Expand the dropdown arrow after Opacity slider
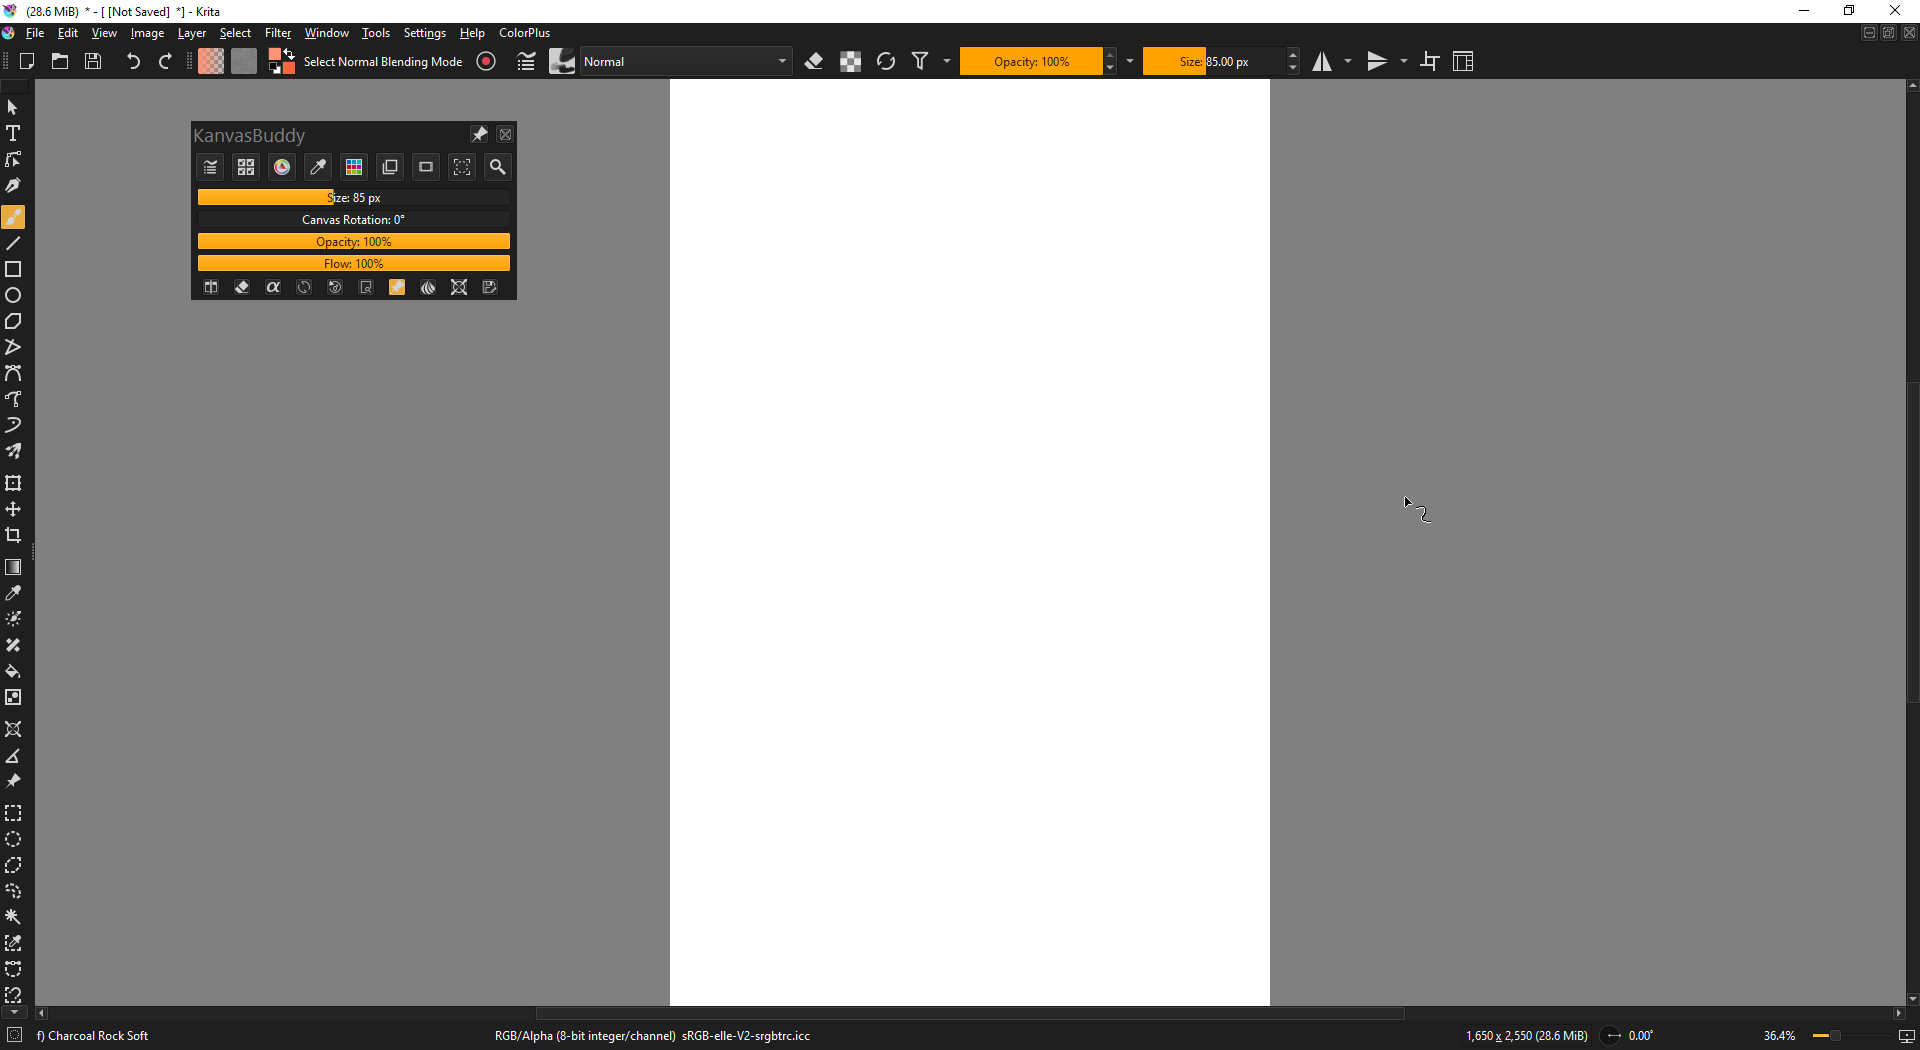The height and width of the screenshot is (1050, 1920). coord(1130,62)
